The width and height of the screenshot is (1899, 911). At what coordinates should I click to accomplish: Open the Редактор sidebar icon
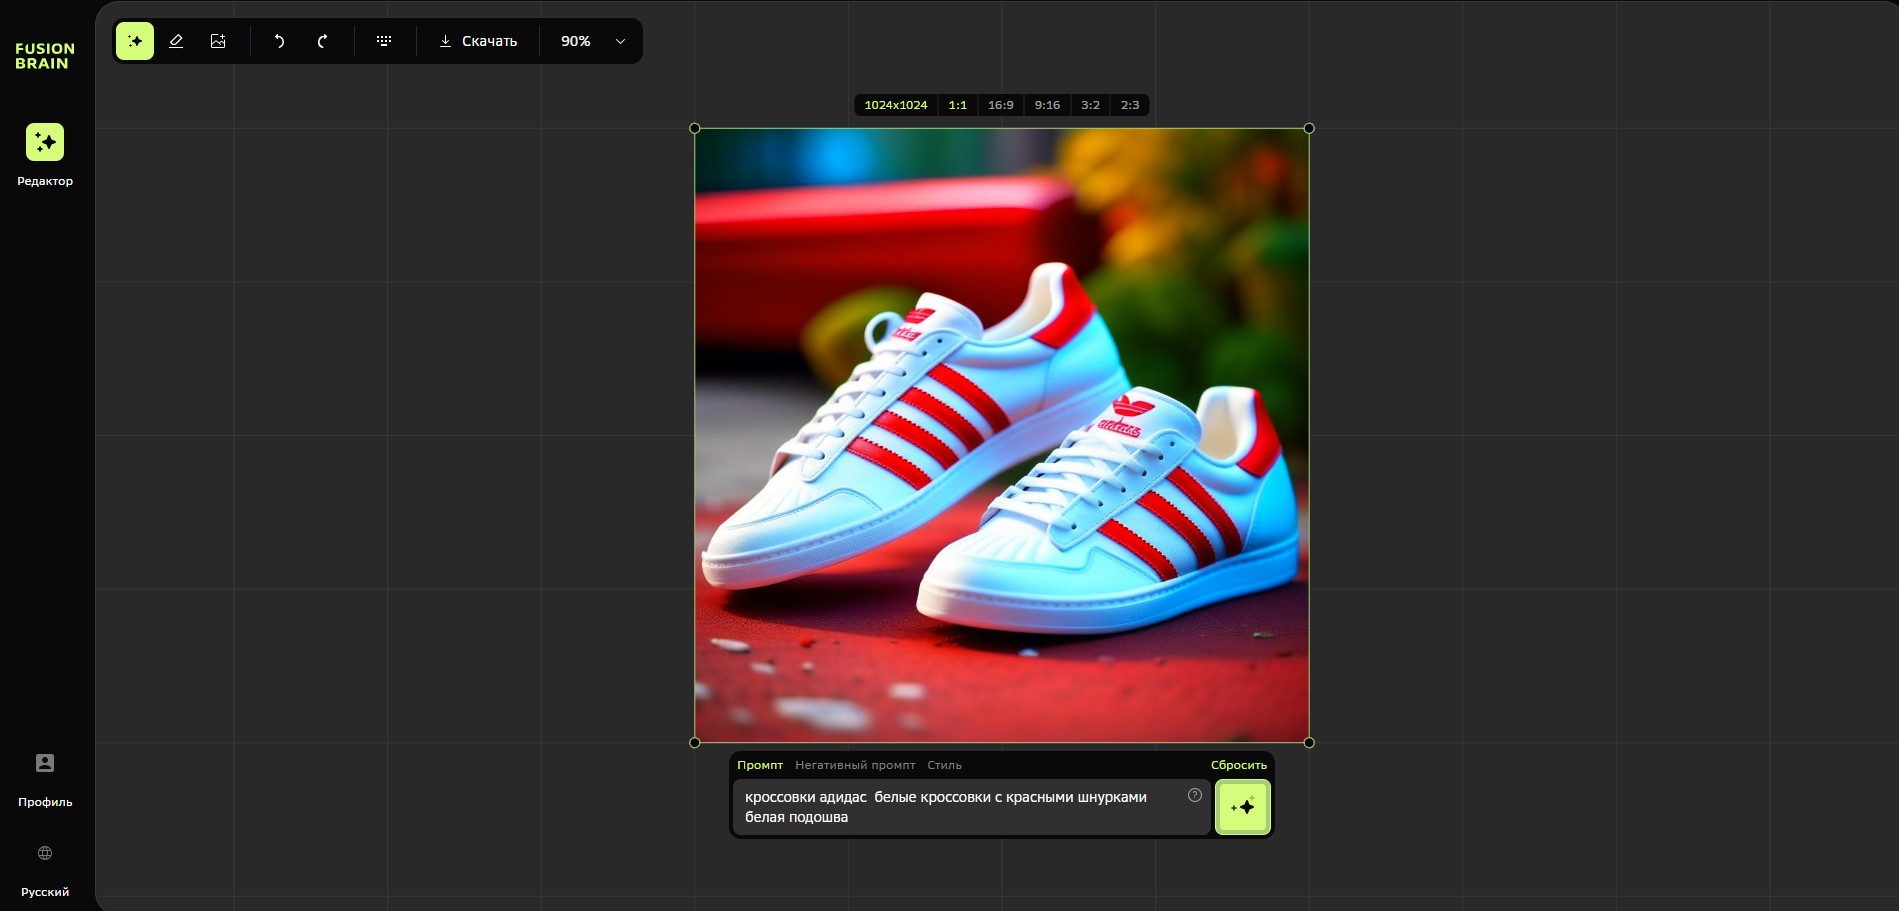[45, 143]
